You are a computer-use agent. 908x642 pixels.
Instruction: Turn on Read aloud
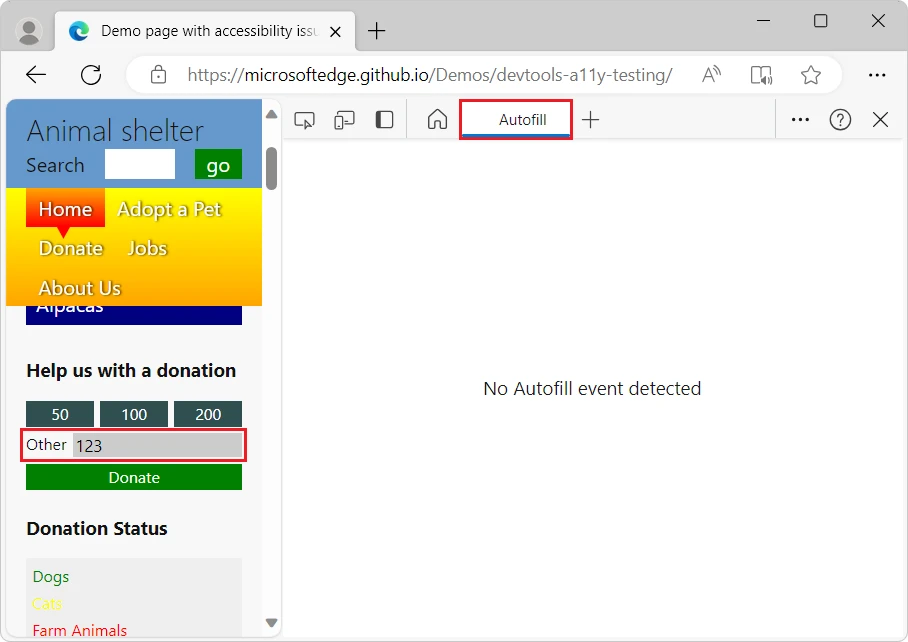pyautogui.click(x=711, y=75)
